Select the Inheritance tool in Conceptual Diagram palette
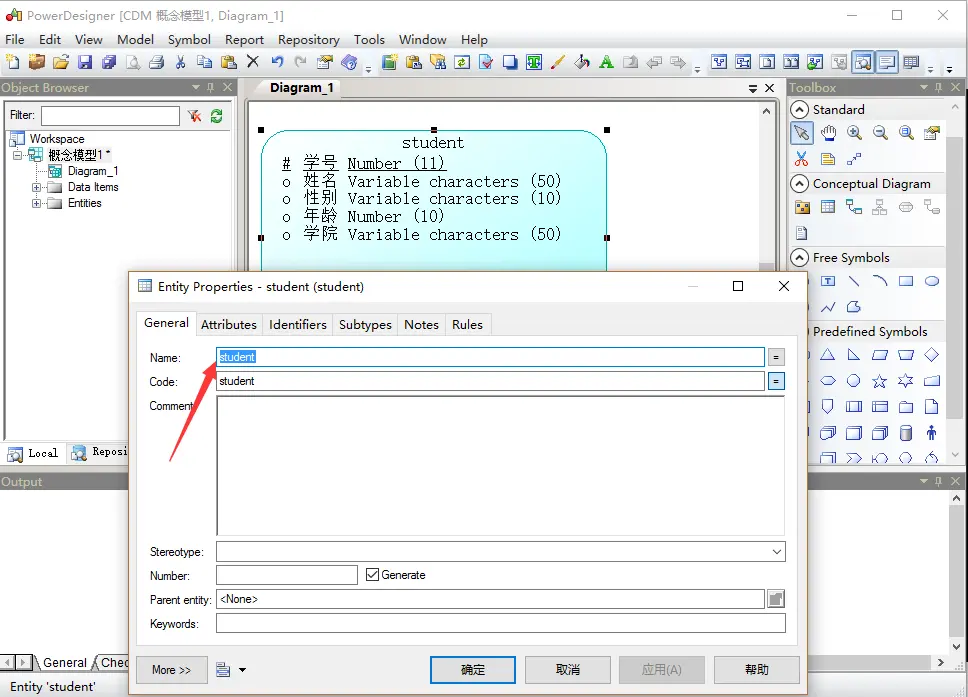The width and height of the screenshot is (968, 697). click(x=878, y=207)
